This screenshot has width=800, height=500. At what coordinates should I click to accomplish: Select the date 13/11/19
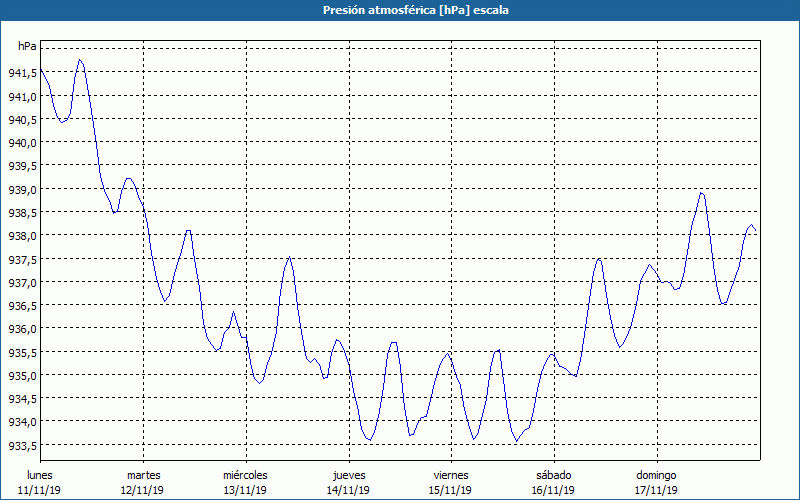245,490
